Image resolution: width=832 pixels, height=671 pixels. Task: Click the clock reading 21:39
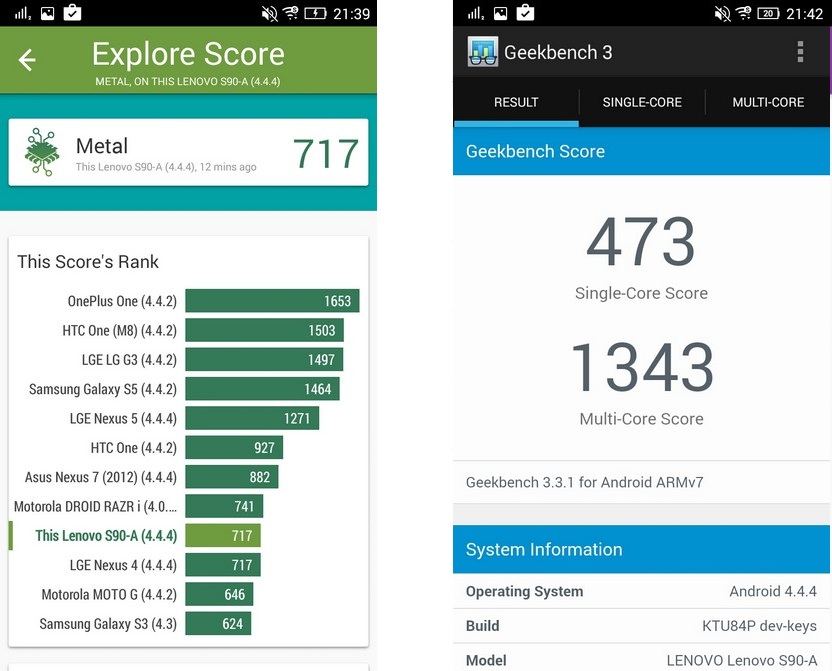(351, 13)
